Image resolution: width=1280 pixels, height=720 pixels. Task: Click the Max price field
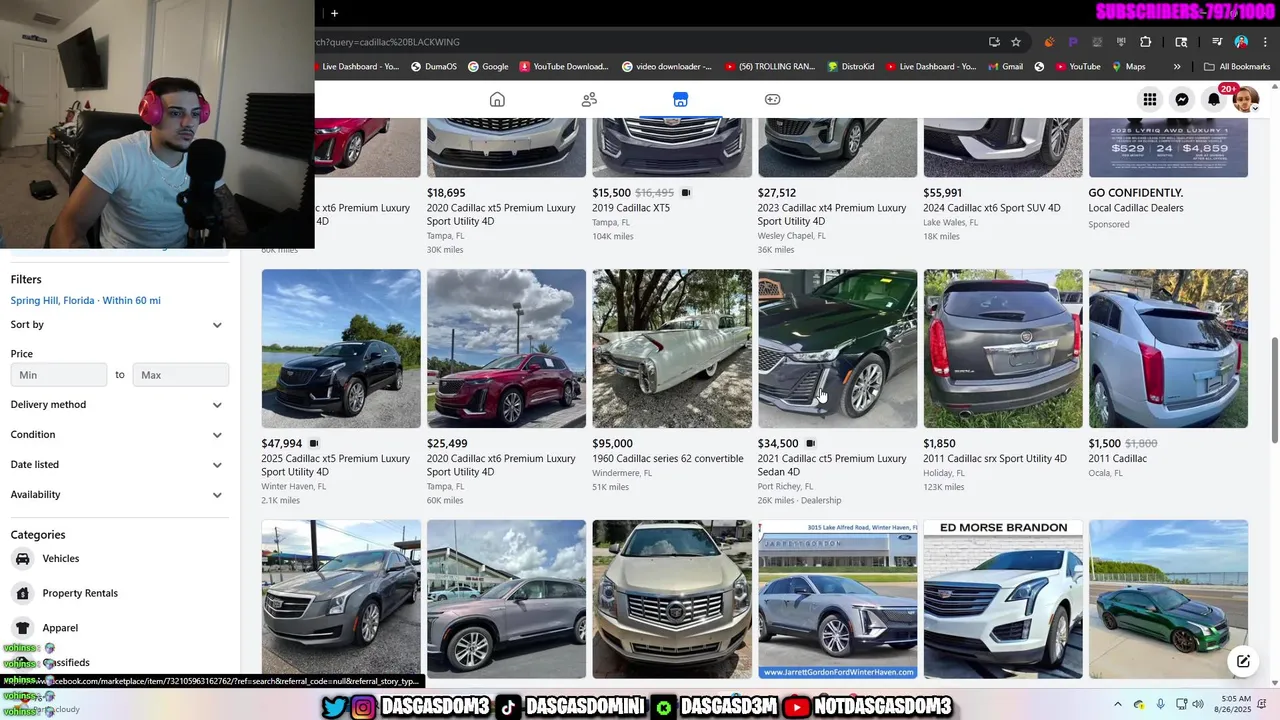[180, 375]
